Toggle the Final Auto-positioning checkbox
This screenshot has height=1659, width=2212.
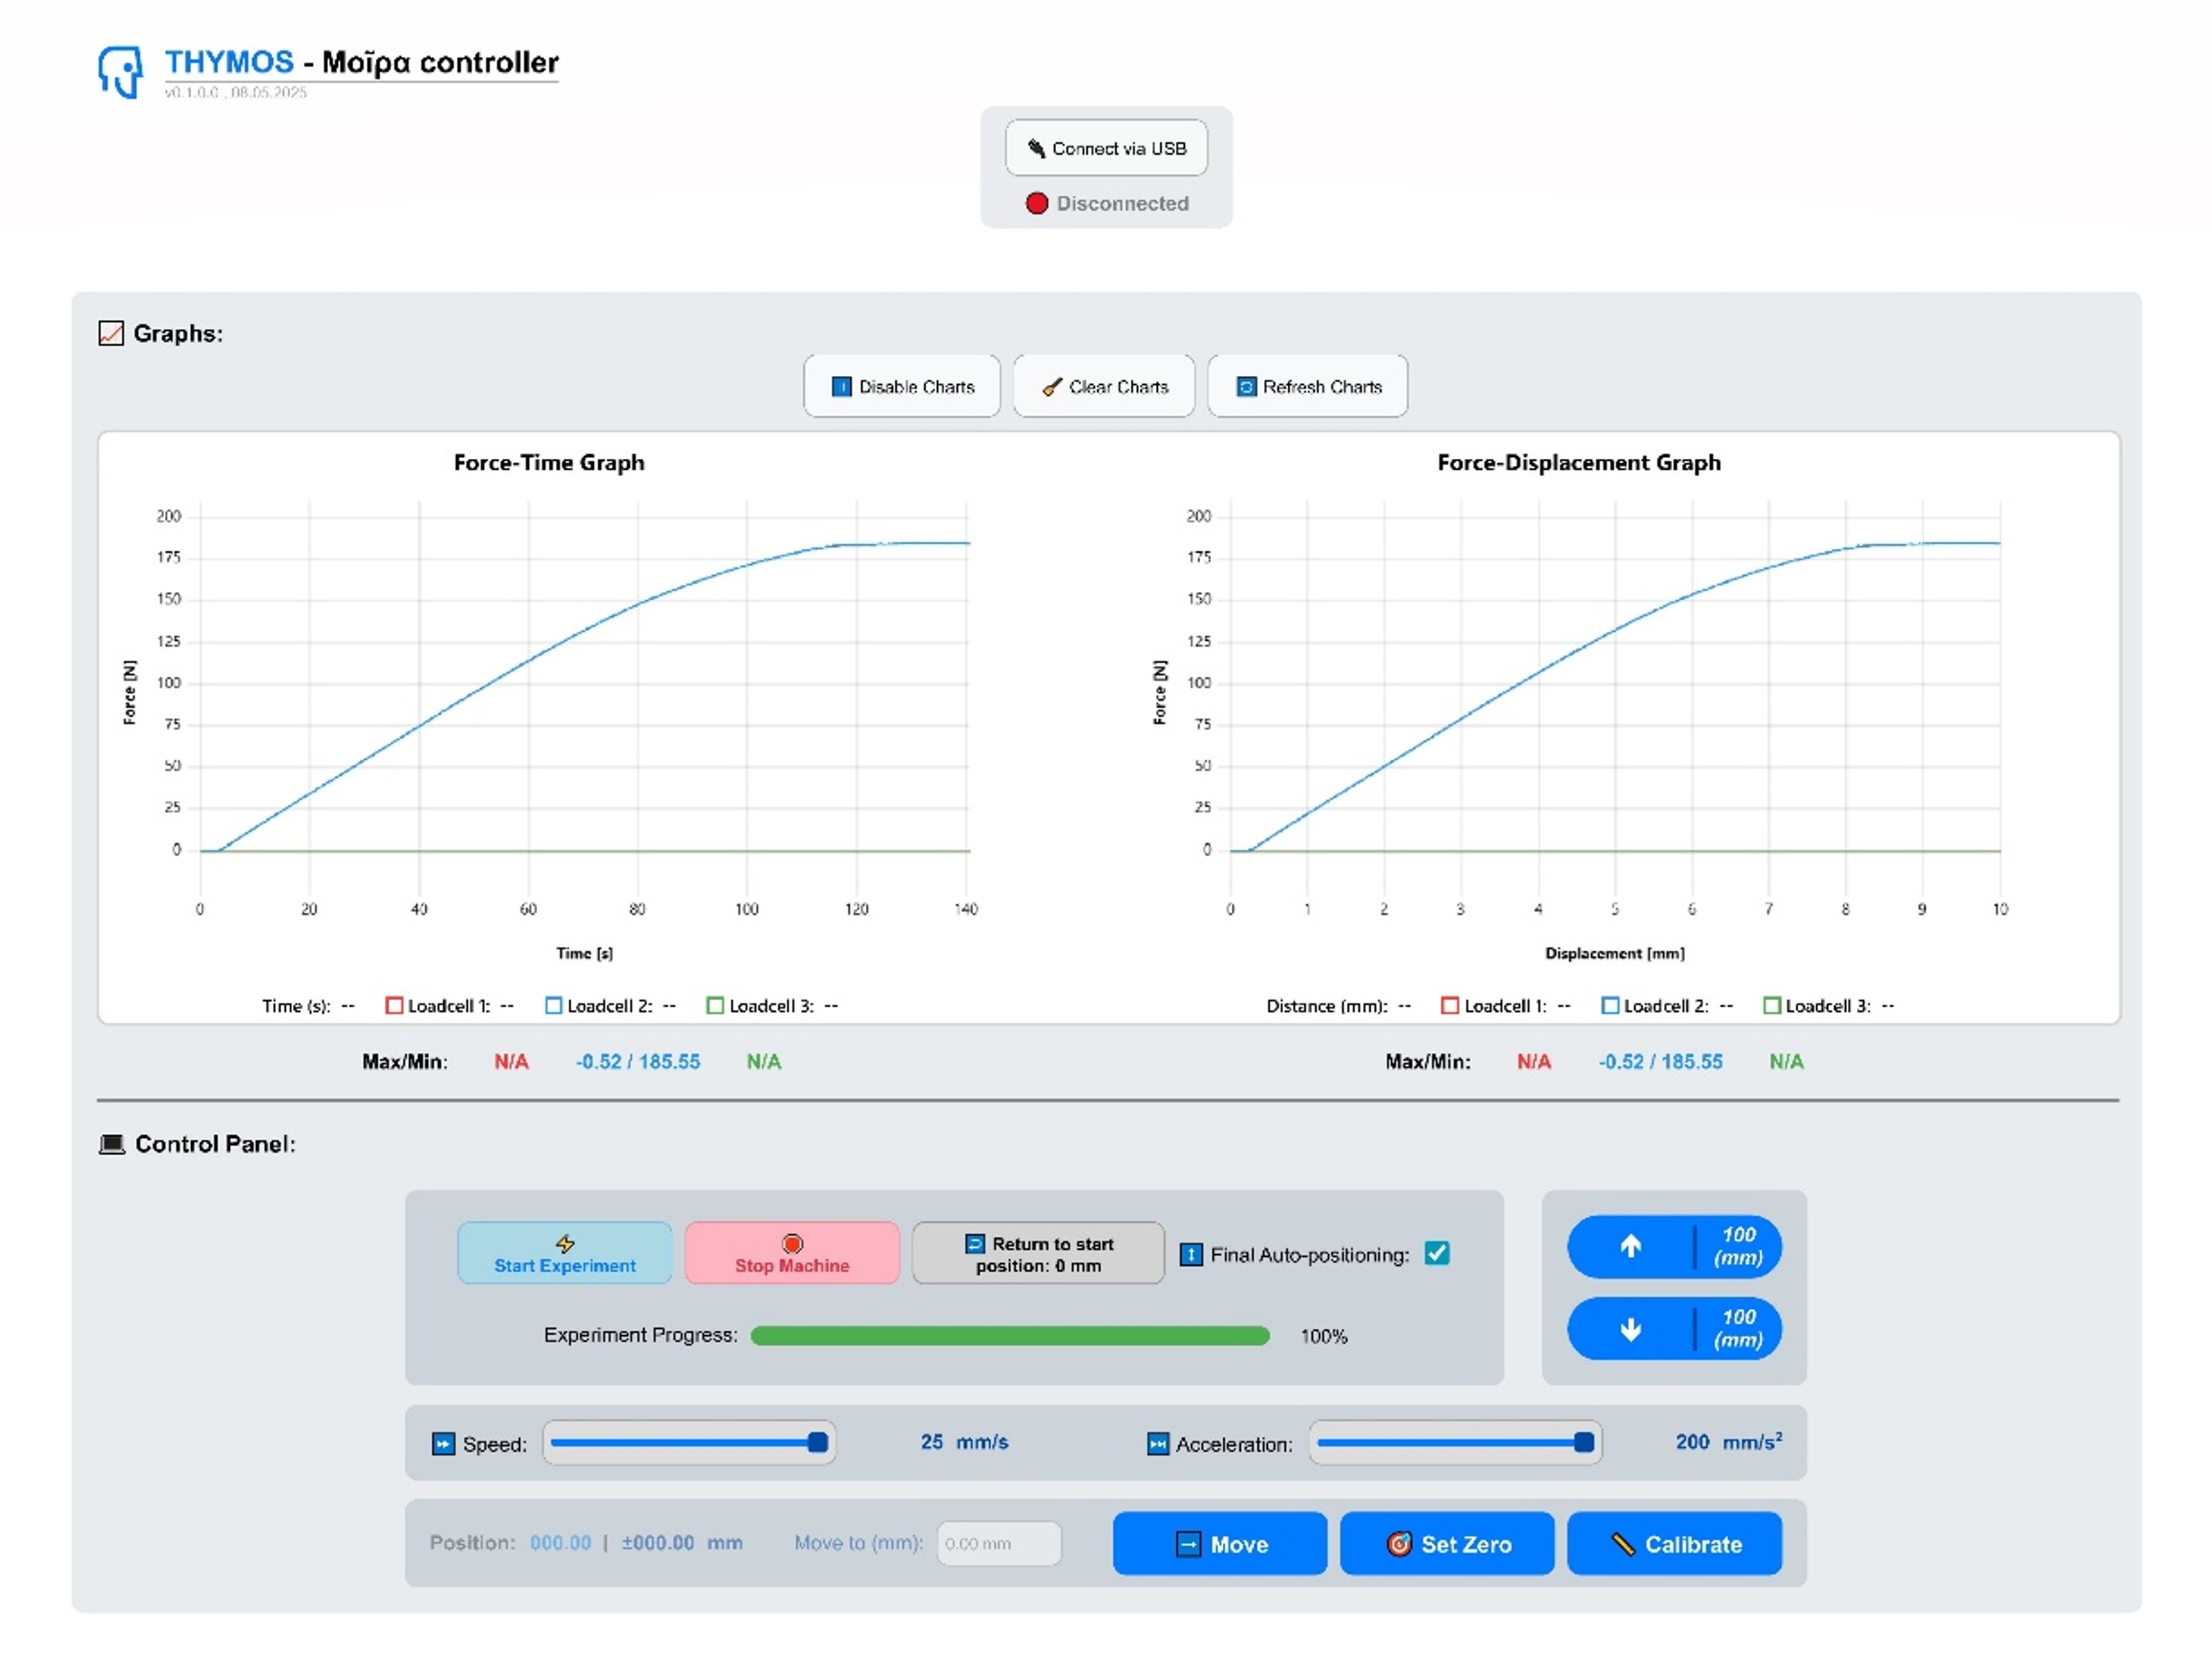pyautogui.click(x=1437, y=1253)
